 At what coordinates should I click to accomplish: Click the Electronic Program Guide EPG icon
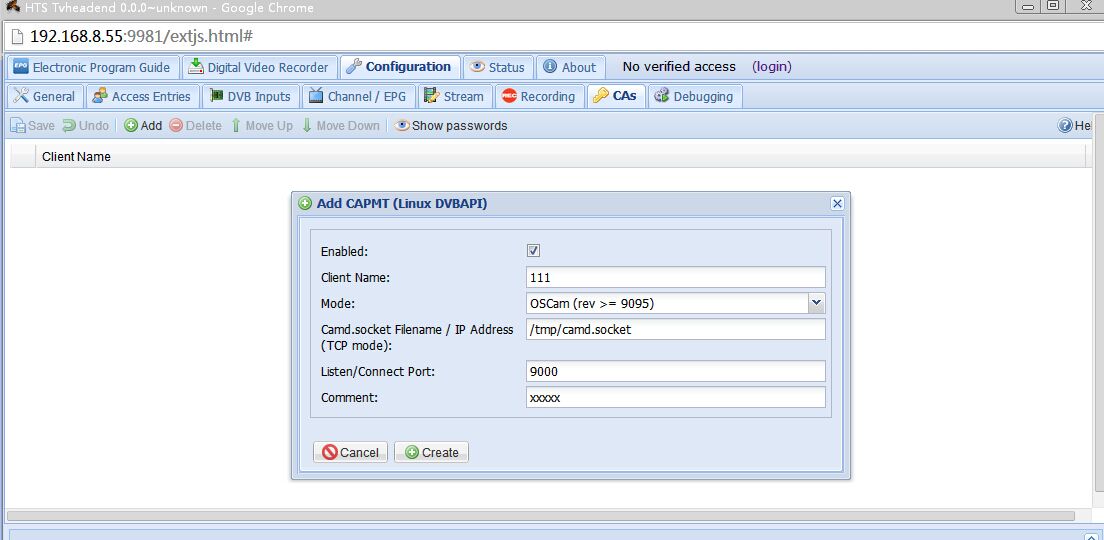[21, 68]
